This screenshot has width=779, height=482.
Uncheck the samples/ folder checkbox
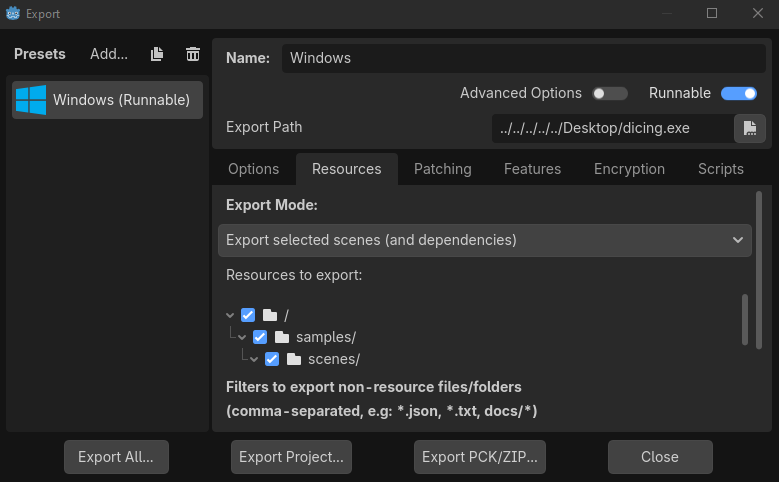(x=260, y=337)
